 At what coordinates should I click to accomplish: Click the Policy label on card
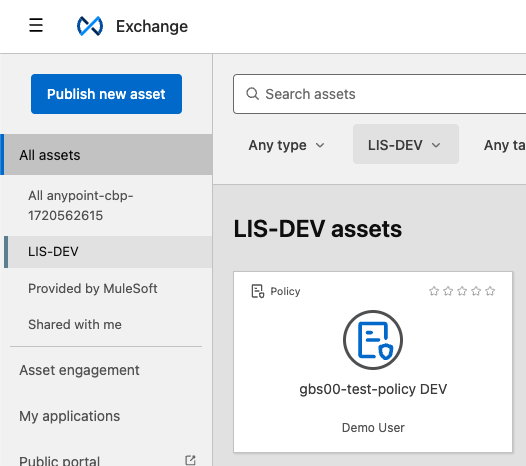[285, 291]
